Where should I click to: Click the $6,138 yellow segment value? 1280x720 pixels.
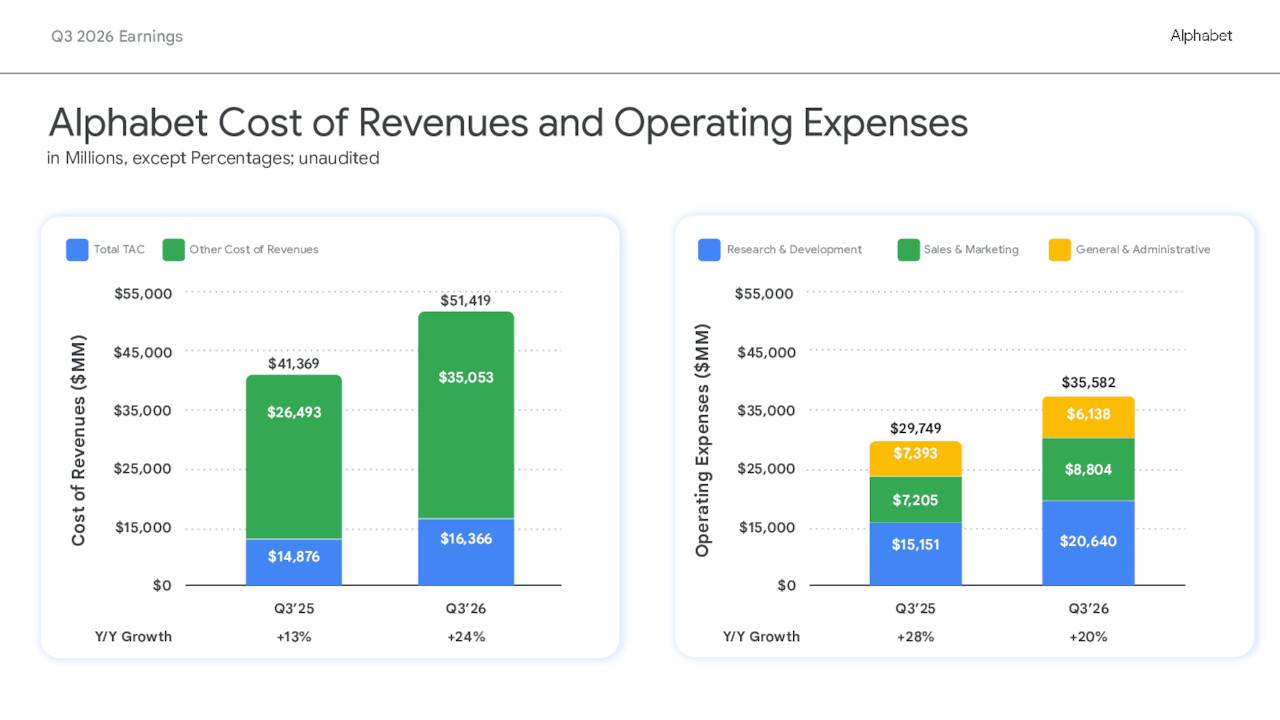pos(1089,414)
